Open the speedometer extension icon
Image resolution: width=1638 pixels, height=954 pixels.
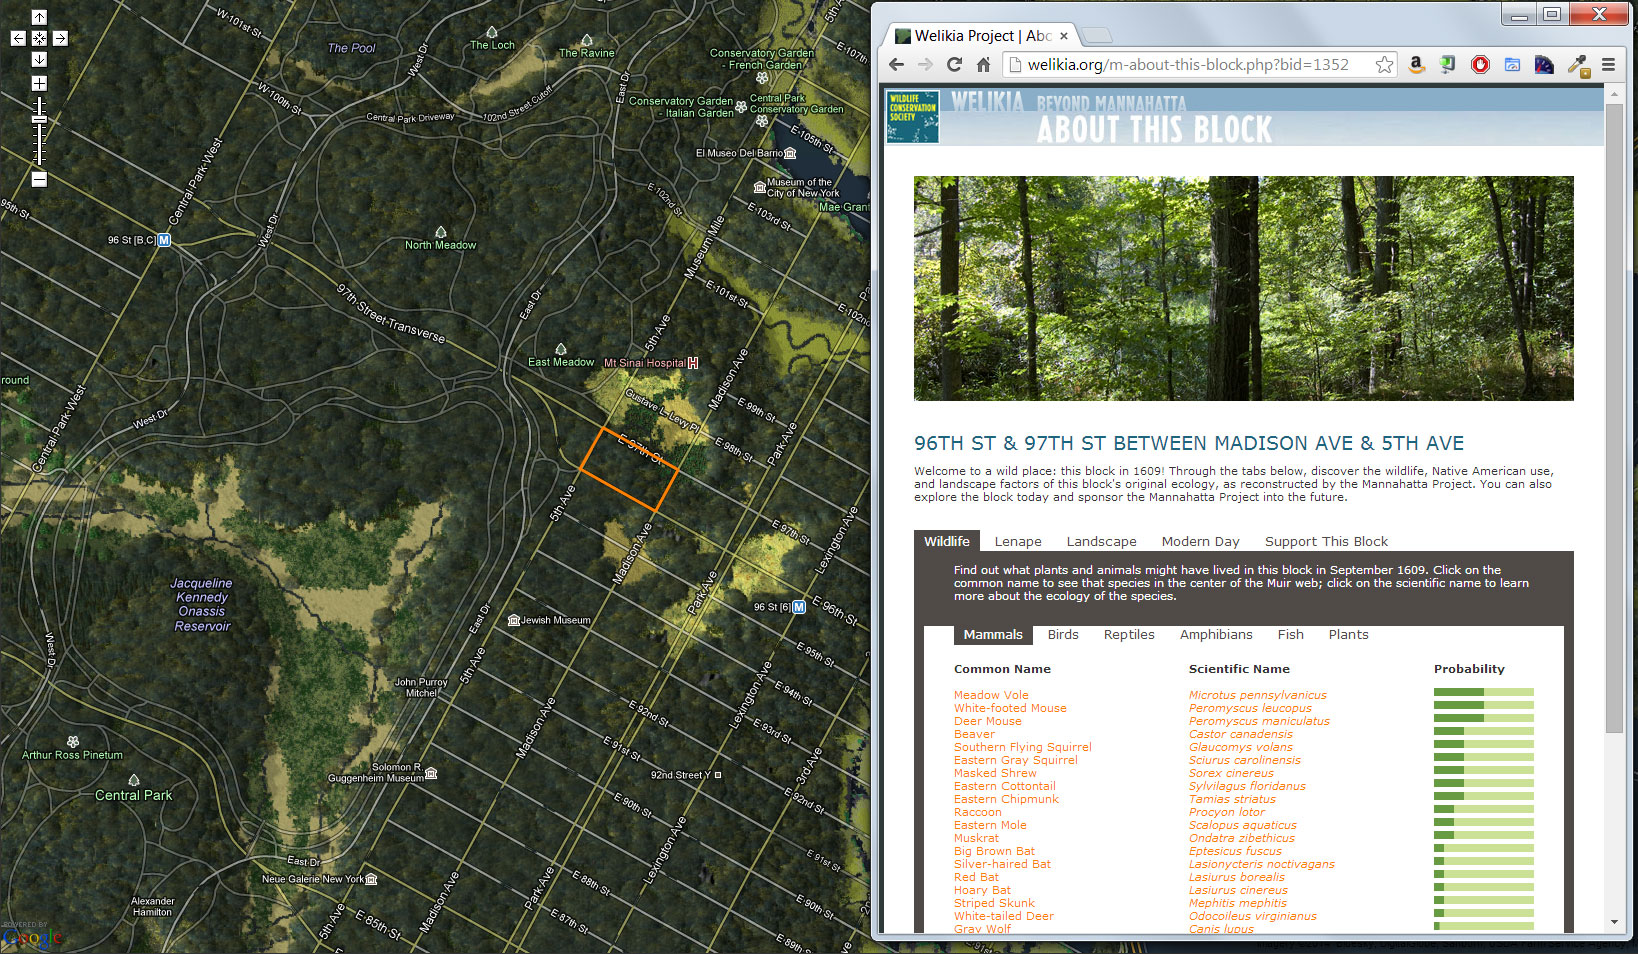pos(1544,65)
